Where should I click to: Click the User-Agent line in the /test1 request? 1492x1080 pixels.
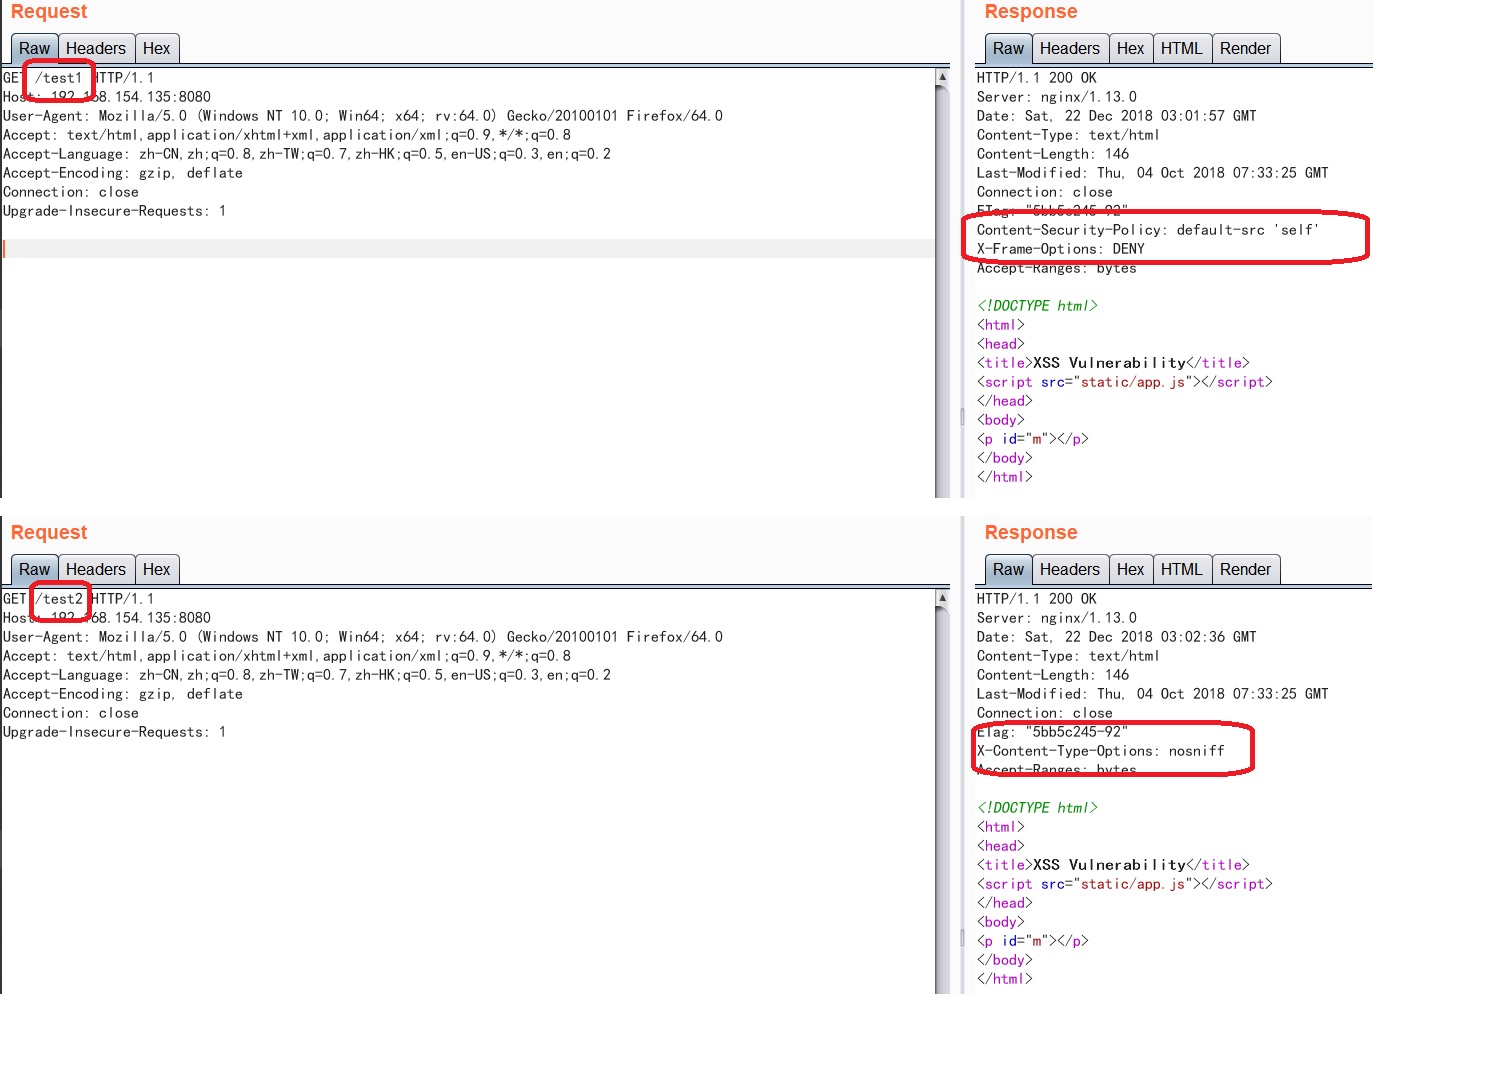[x=363, y=116]
